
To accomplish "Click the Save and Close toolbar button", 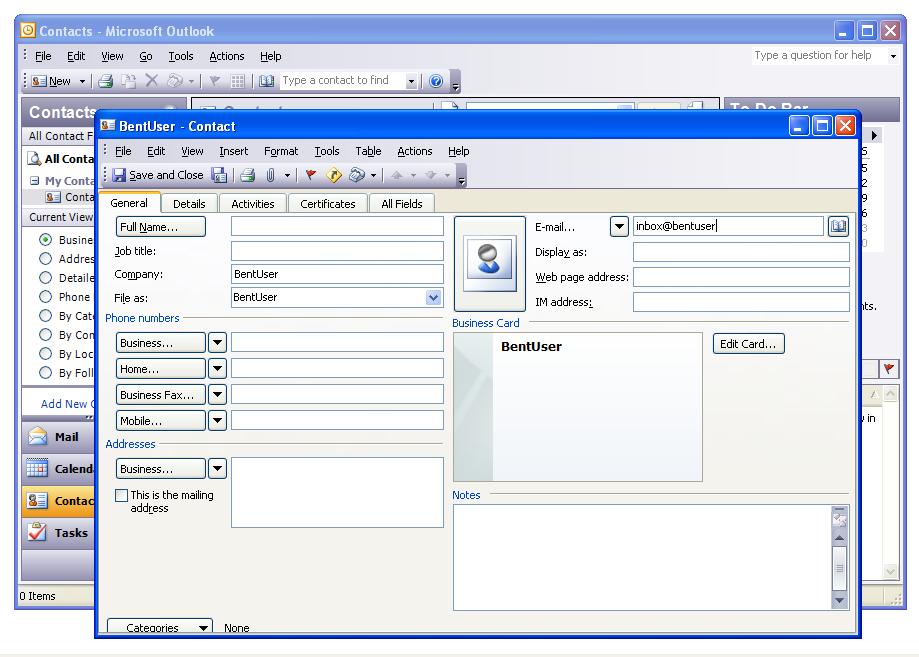I will (x=158, y=175).
